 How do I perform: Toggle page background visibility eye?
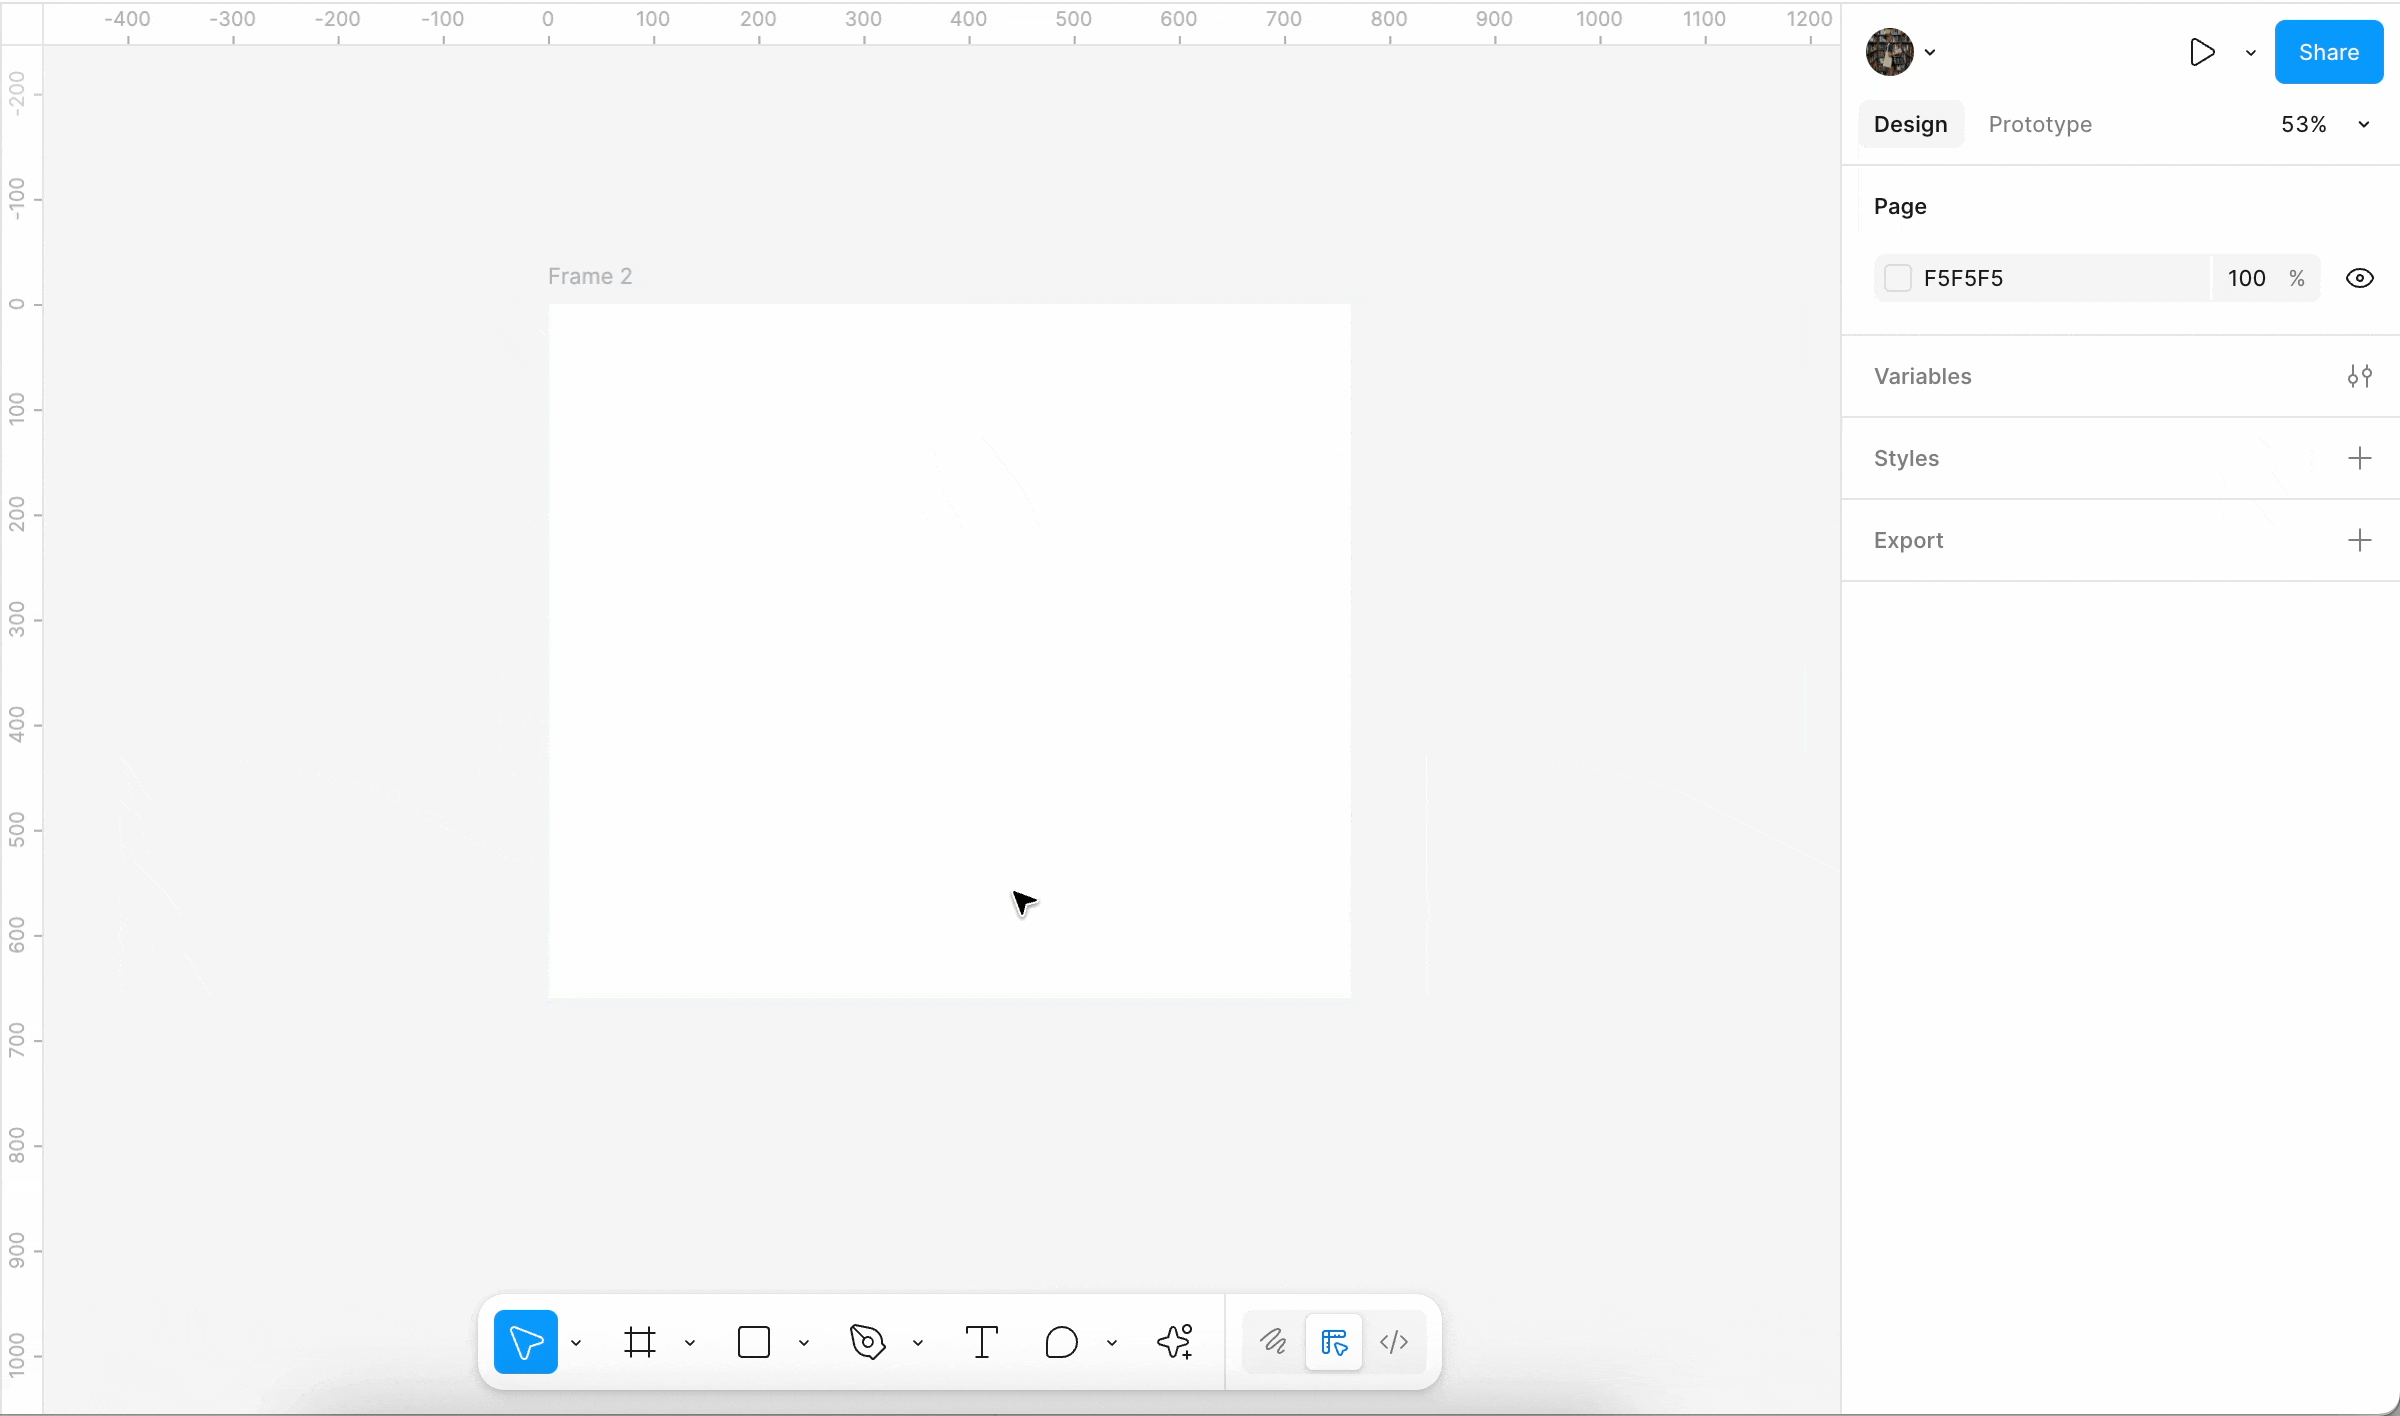point(2359,278)
